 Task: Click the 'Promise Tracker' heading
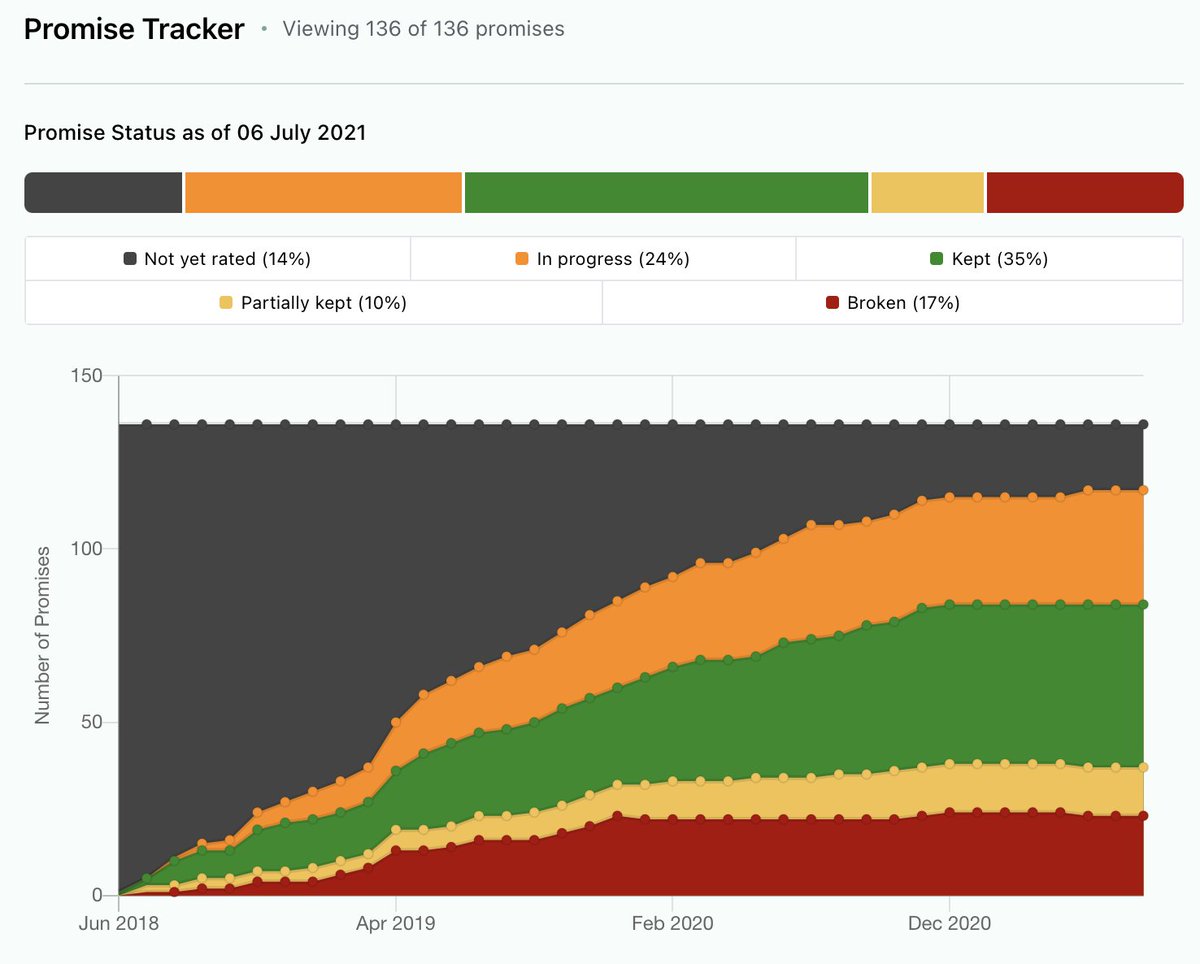point(134,29)
